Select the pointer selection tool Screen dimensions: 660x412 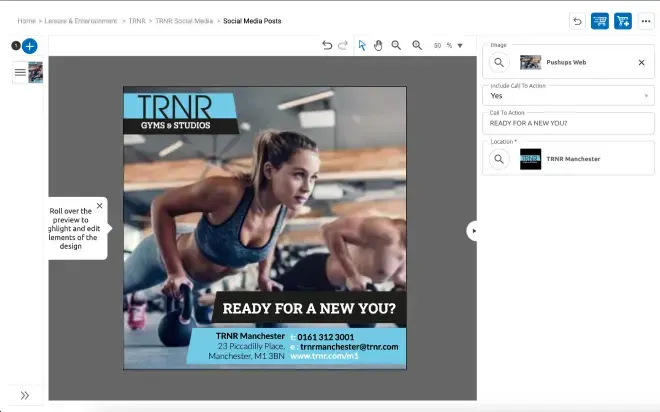(363, 45)
